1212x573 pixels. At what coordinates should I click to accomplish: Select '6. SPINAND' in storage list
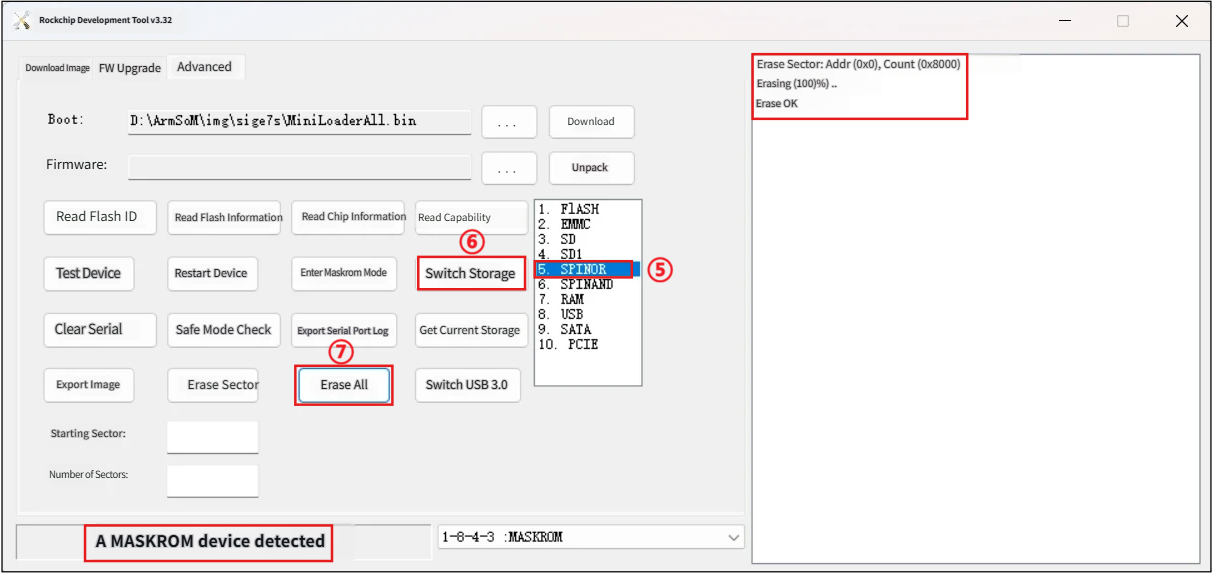(587, 284)
